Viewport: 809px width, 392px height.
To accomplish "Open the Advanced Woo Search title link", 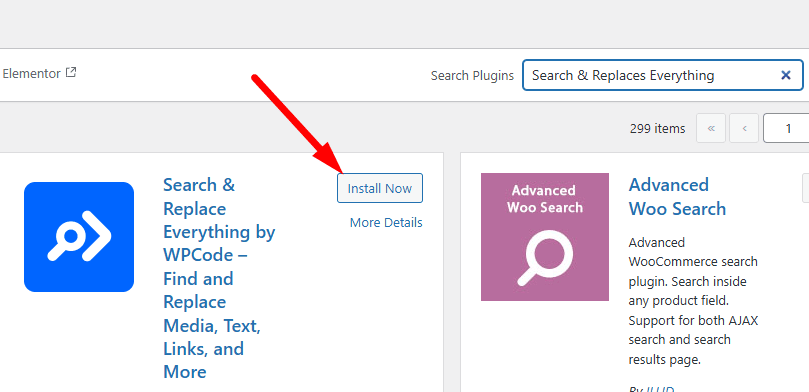I will [677, 197].
